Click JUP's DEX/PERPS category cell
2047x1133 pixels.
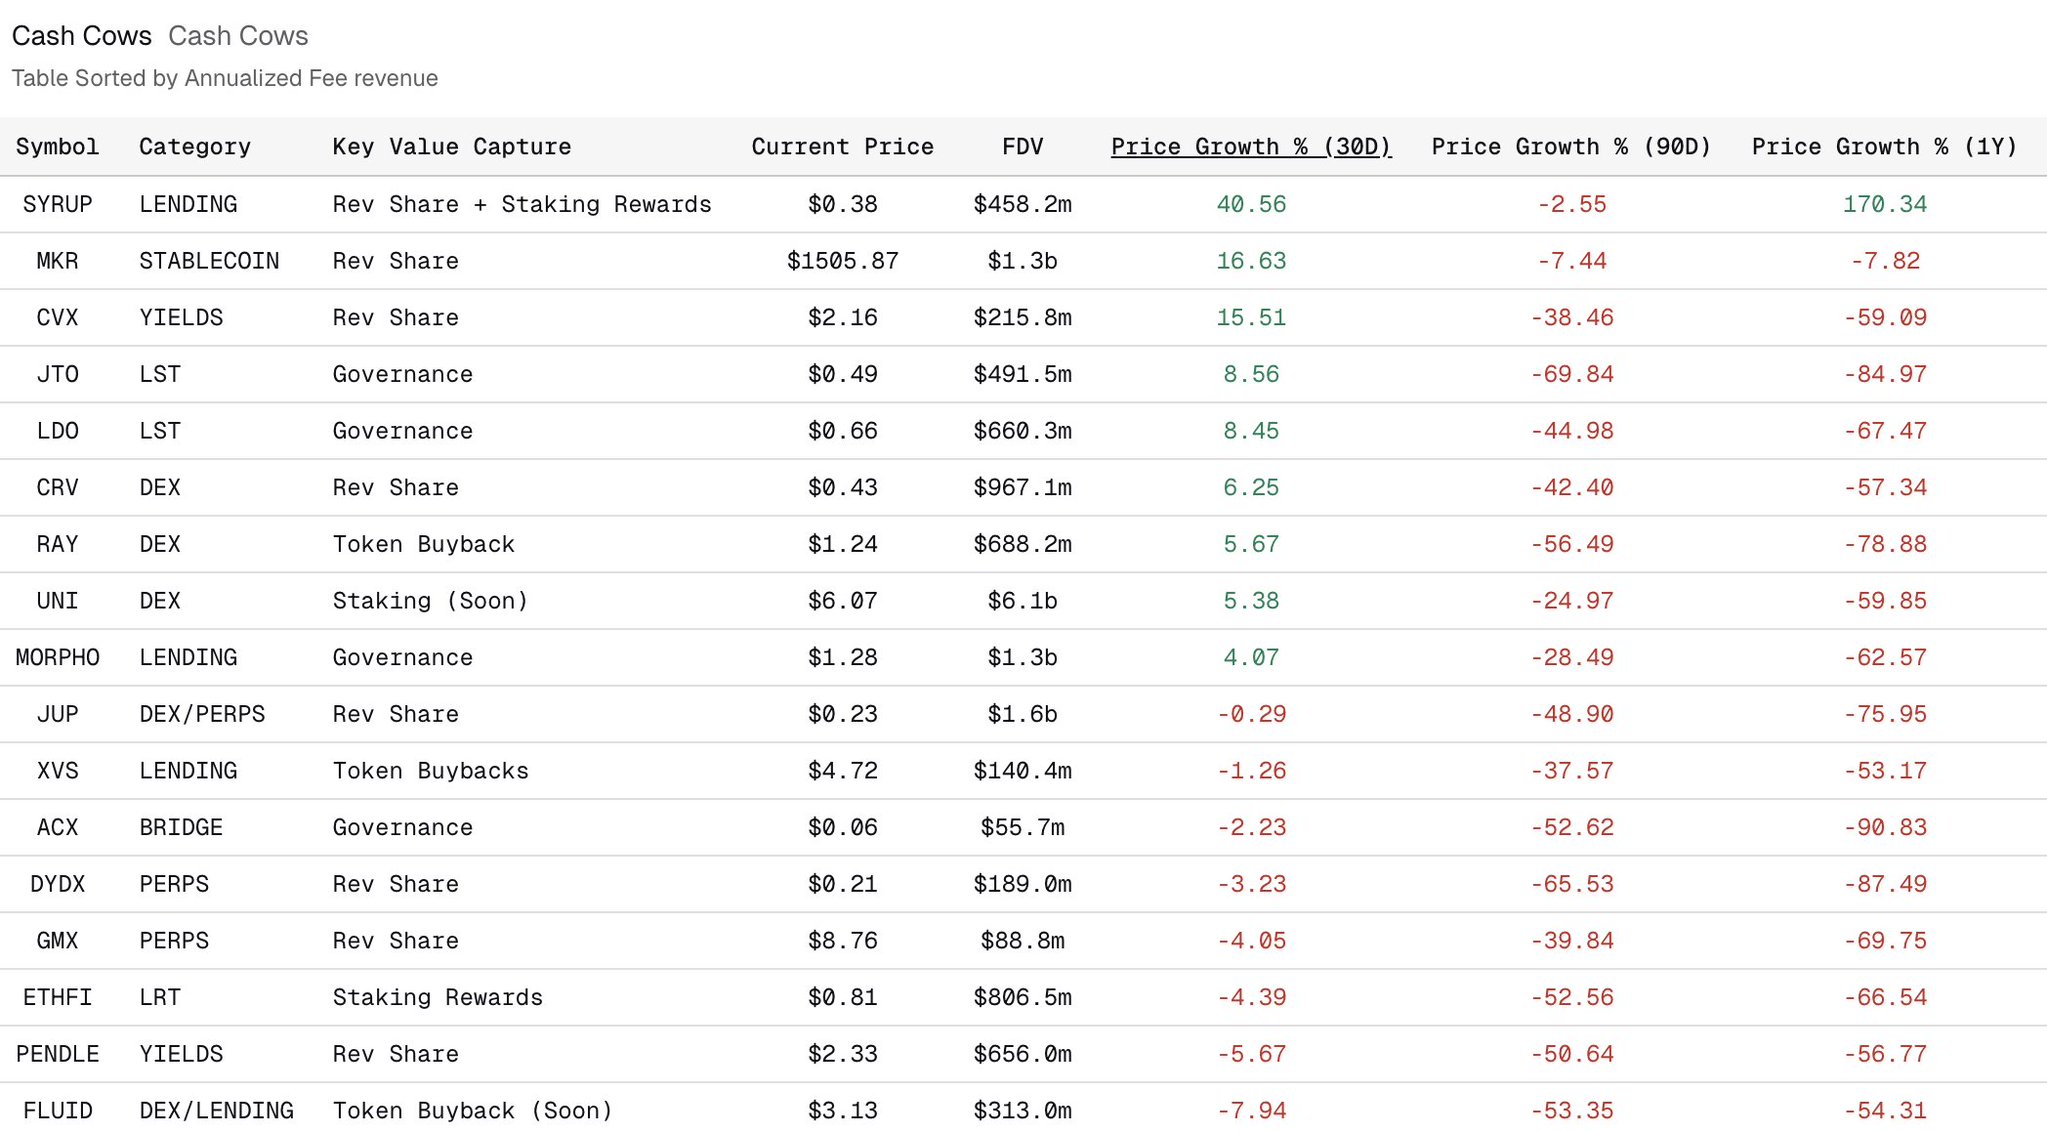click(202, 714)
